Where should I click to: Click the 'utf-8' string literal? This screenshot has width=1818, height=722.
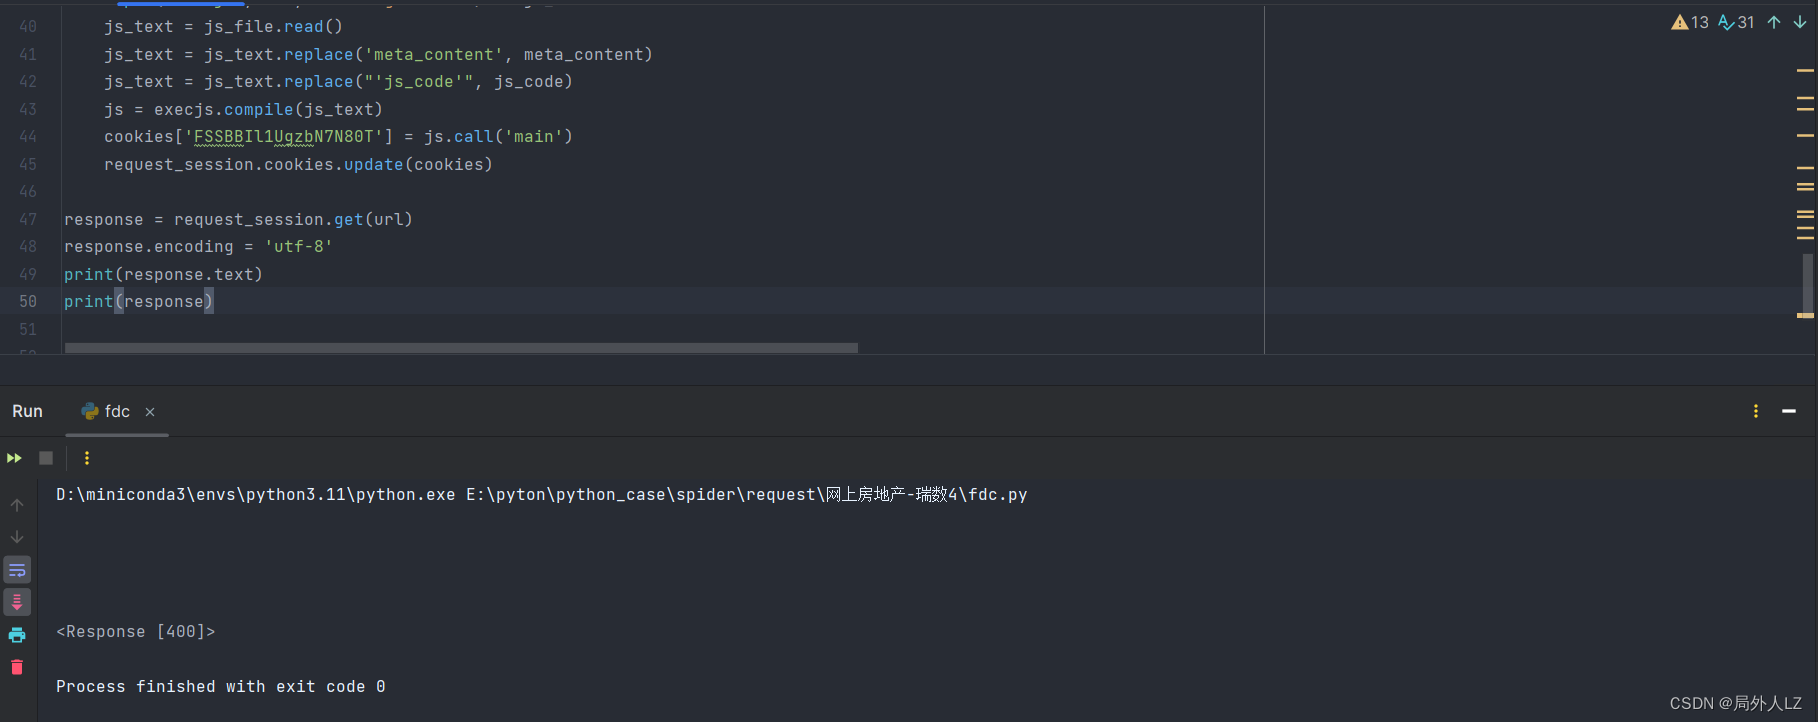pos(298,247)
